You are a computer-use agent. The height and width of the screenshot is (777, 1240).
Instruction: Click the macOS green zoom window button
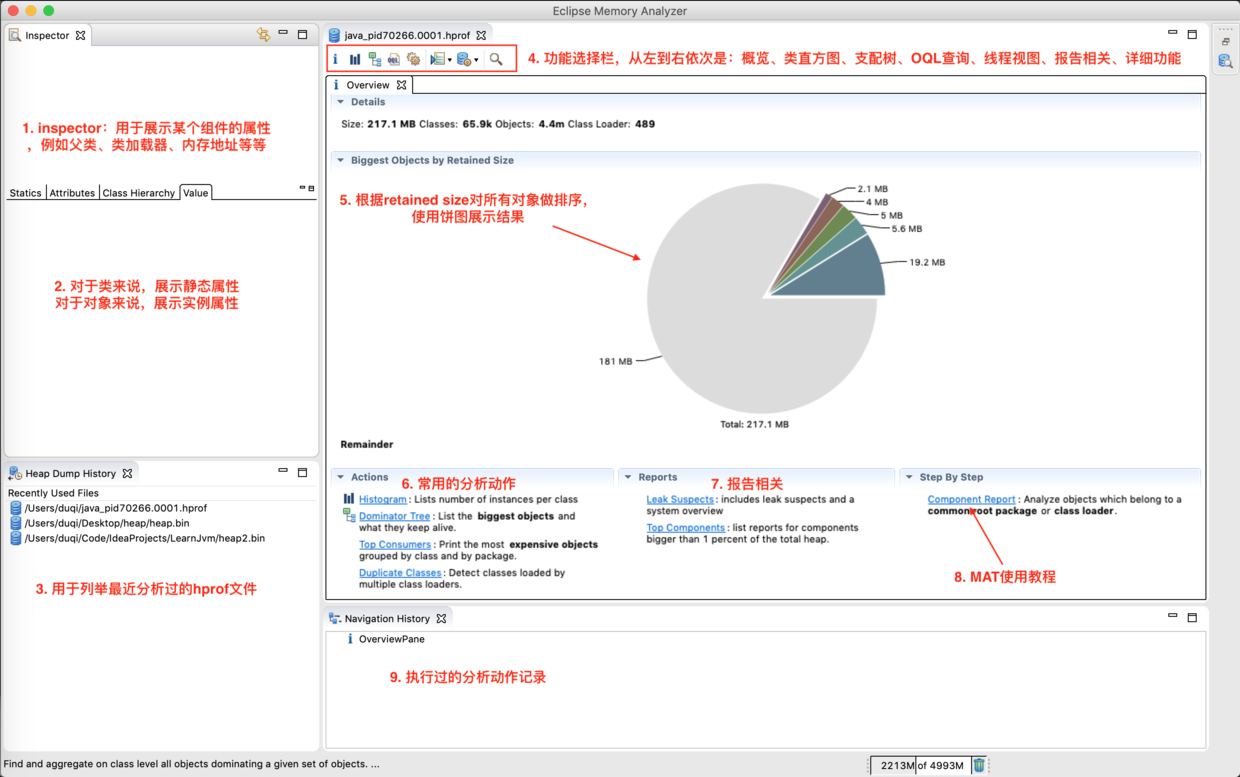click(x=48, y=10)
